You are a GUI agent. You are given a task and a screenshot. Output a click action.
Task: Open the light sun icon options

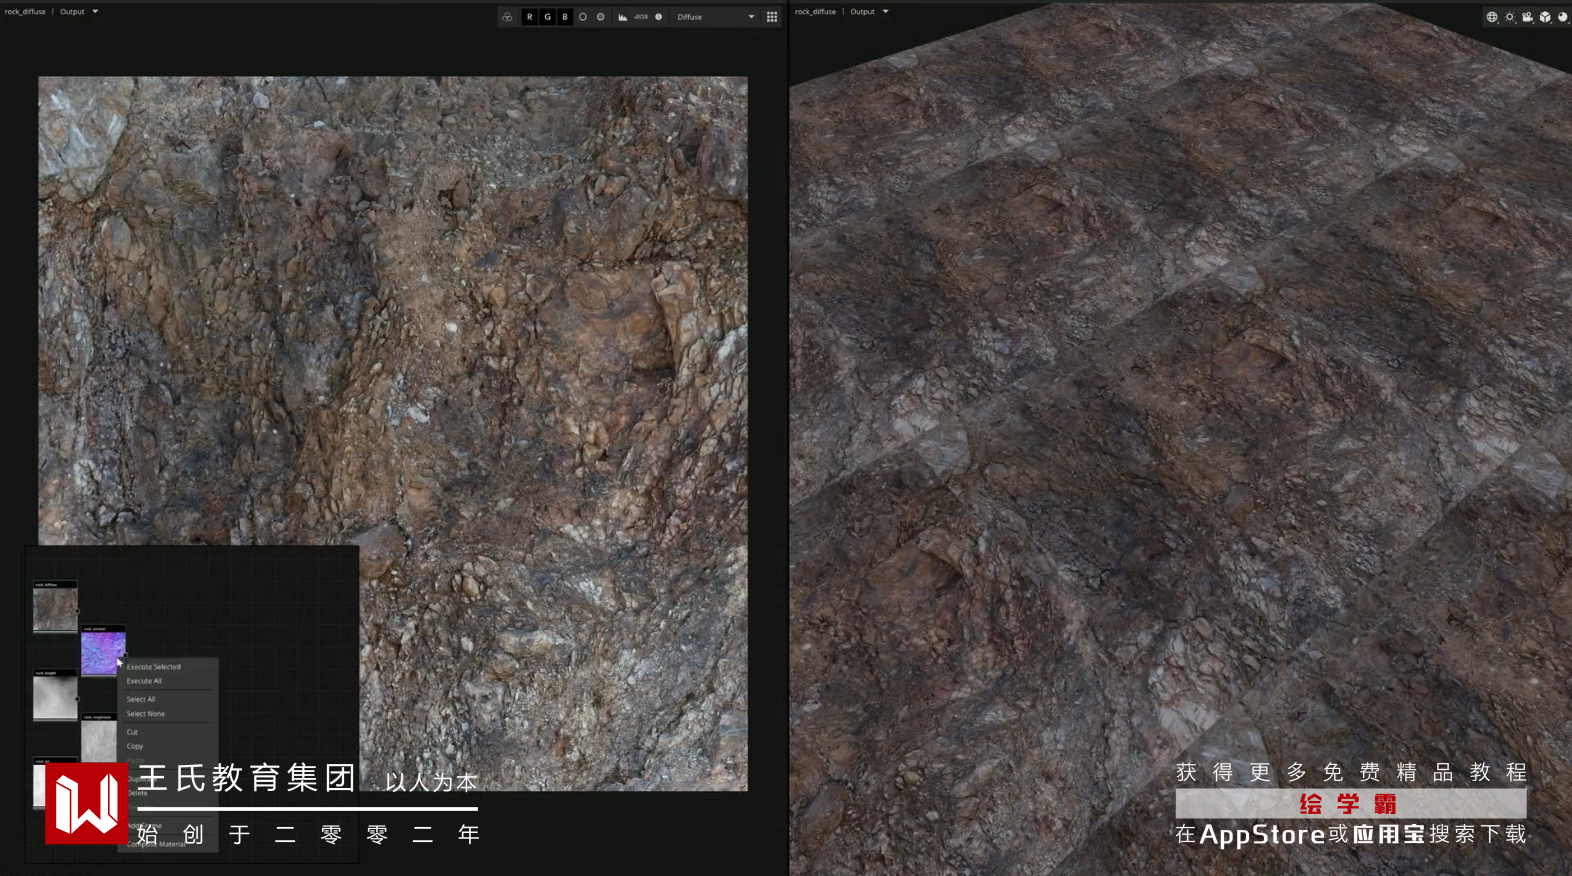pyautogui.click(x=1510, y=17)
